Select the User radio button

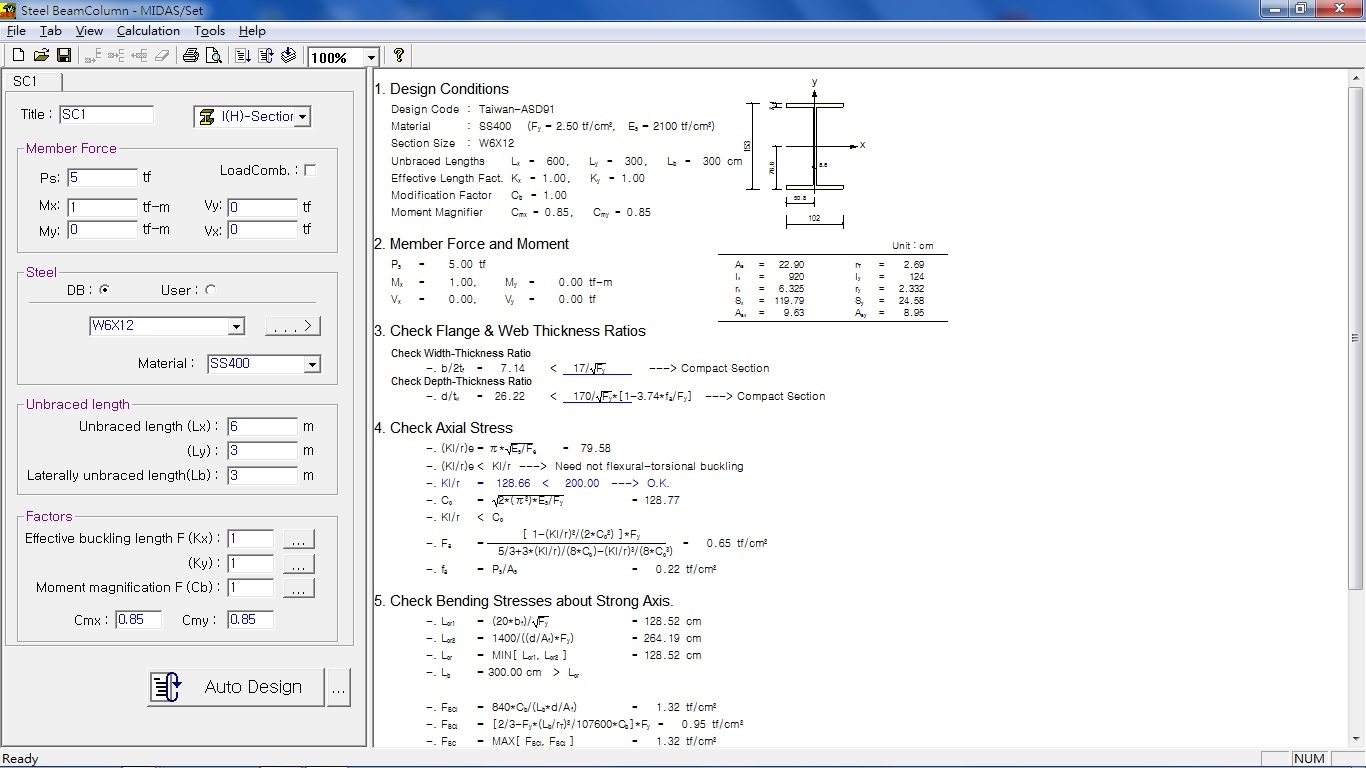pos(210,290)
